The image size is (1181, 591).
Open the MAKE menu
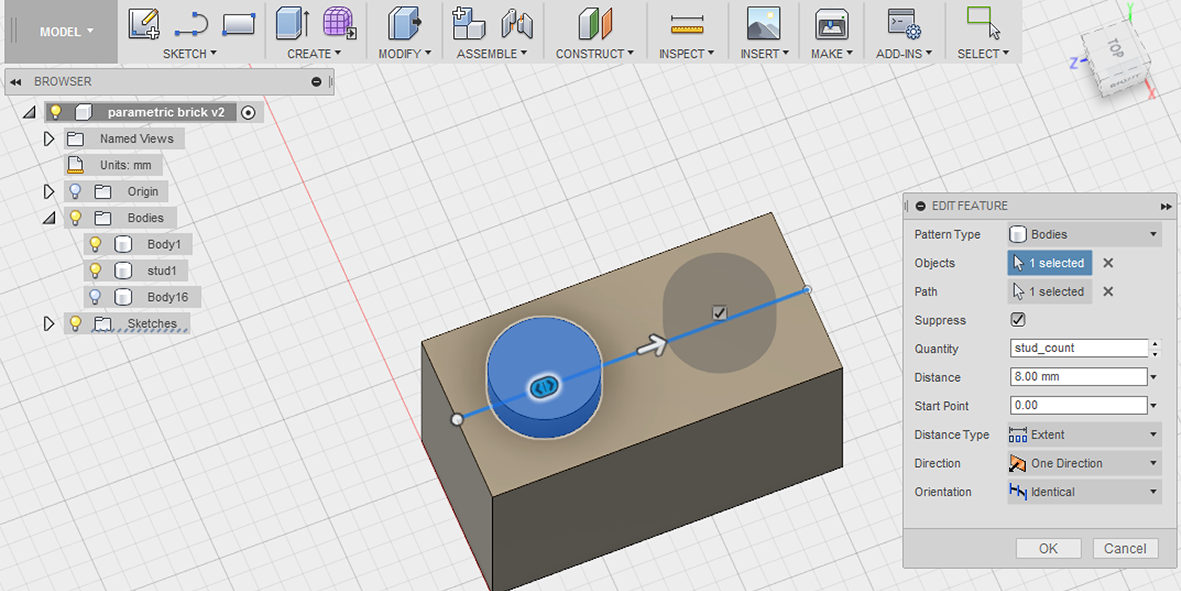tap(832, 53)
